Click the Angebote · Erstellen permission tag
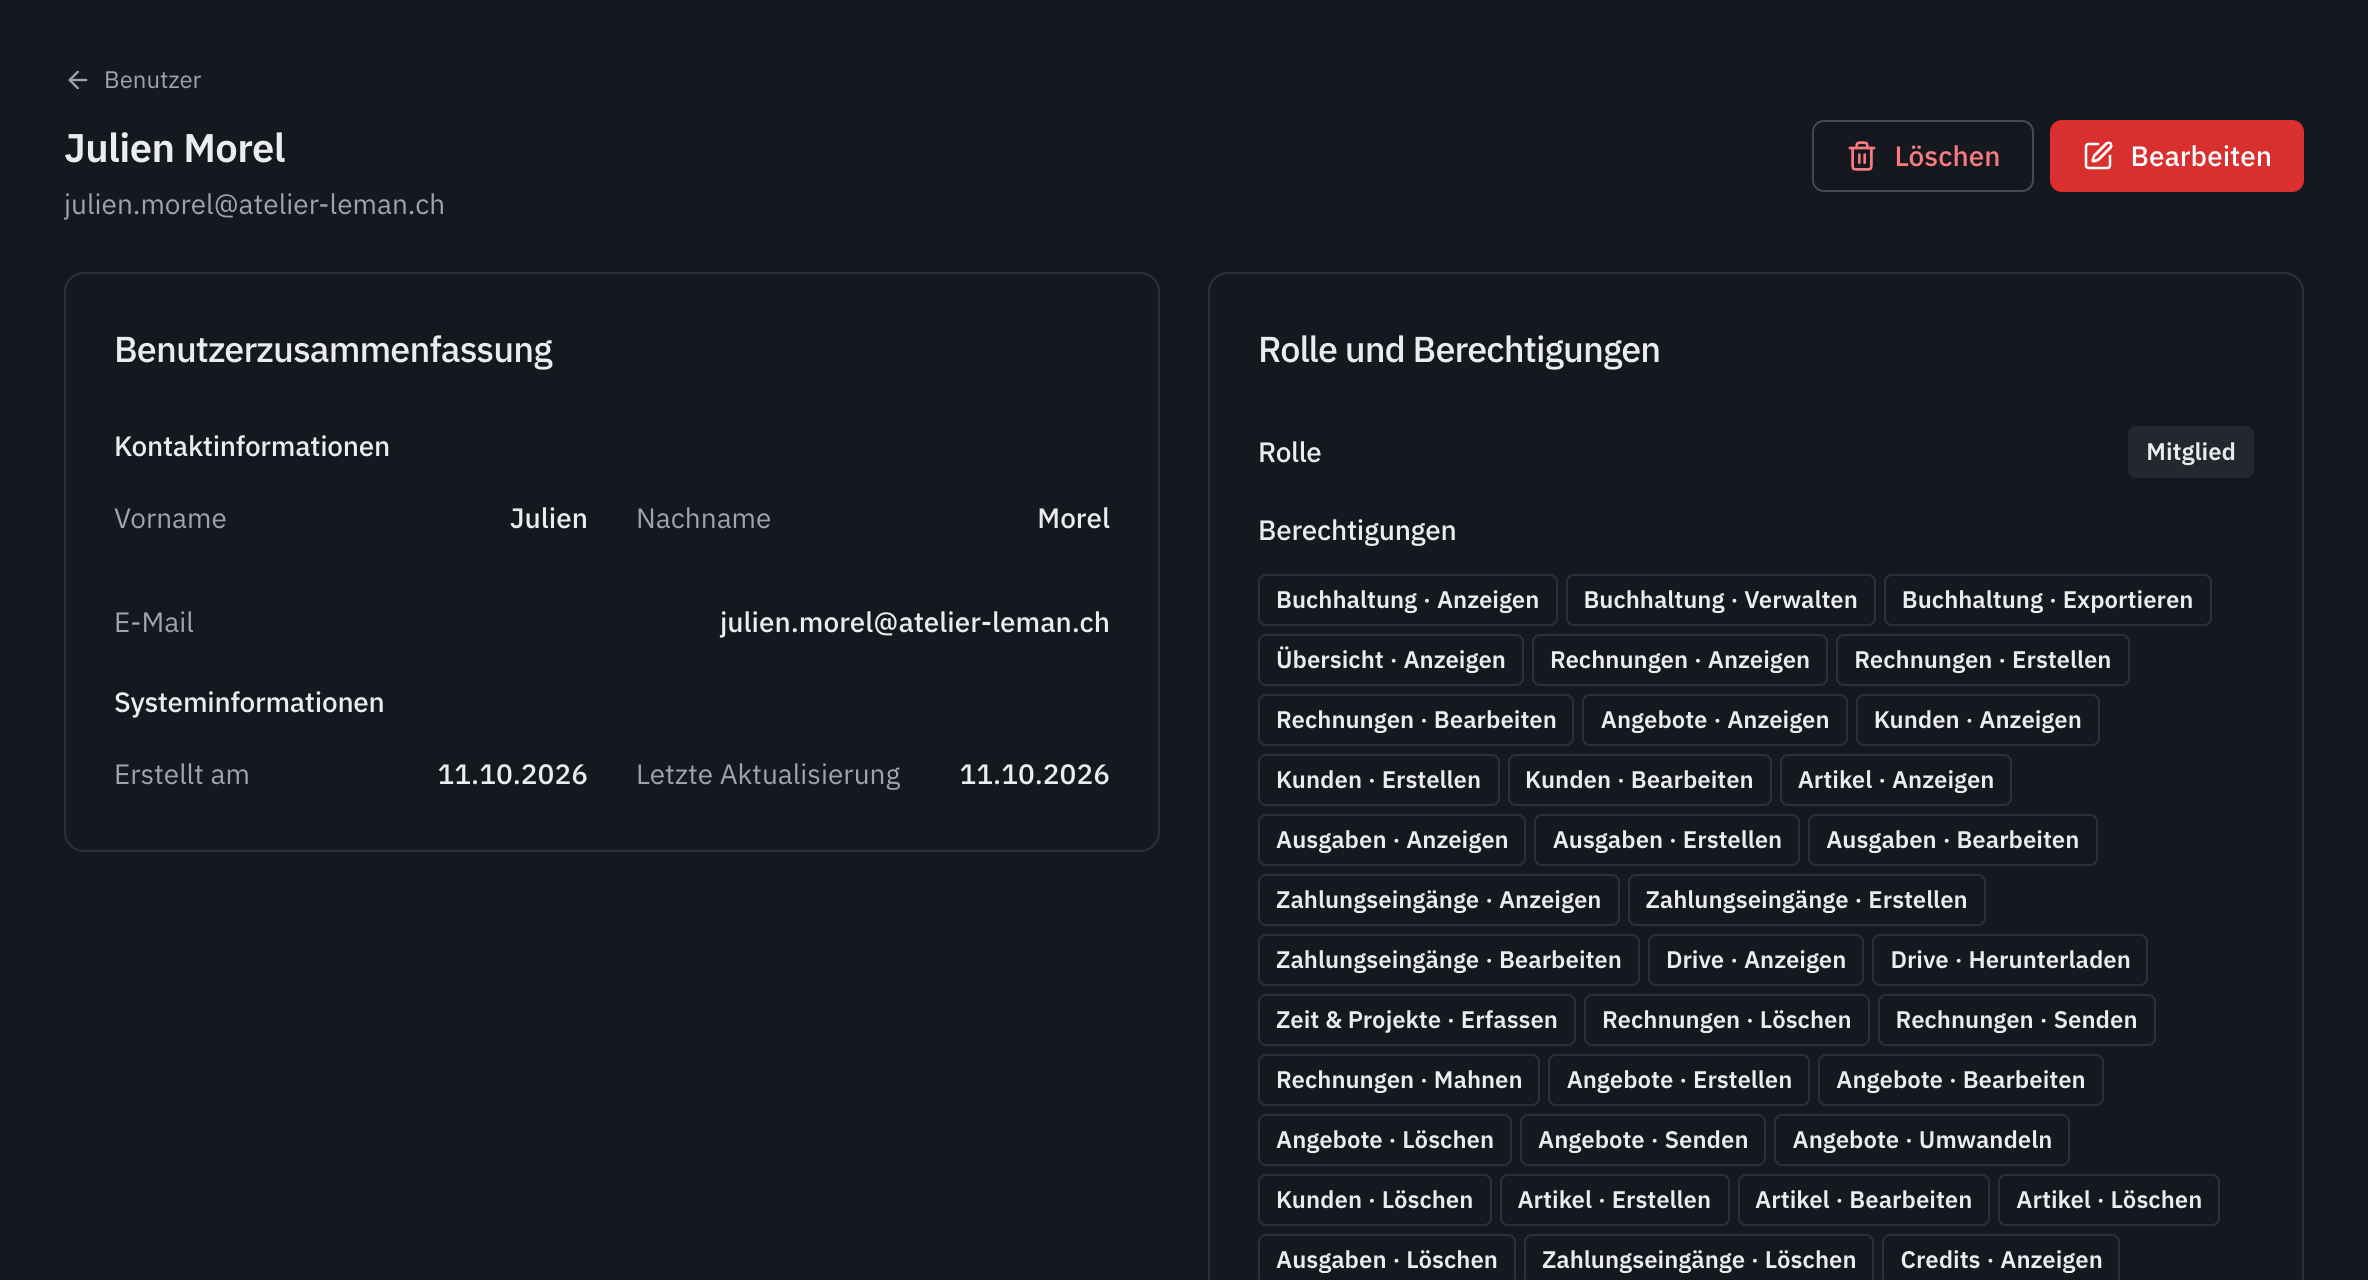Image resolution: width=2368 pixels, height=1280 pixels. [x=1678, y=1080]
